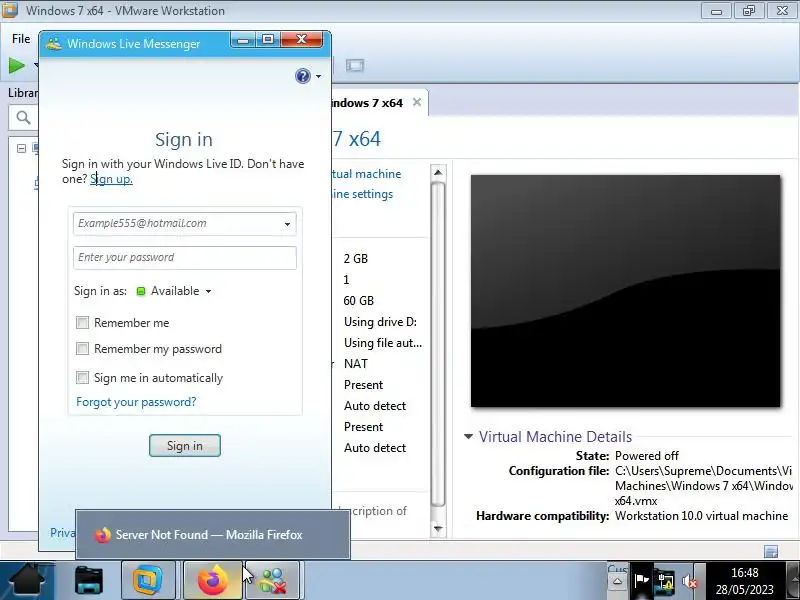Click the VMware device list scroll up arrow
The height and width of the screenshot is (600, 800).
(x=438, y=172)
